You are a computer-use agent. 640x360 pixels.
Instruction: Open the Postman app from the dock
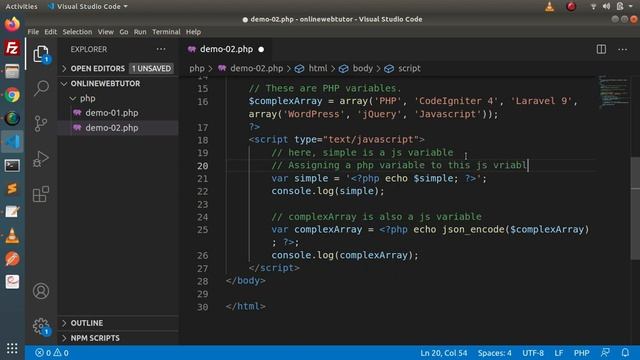point(12,259)
